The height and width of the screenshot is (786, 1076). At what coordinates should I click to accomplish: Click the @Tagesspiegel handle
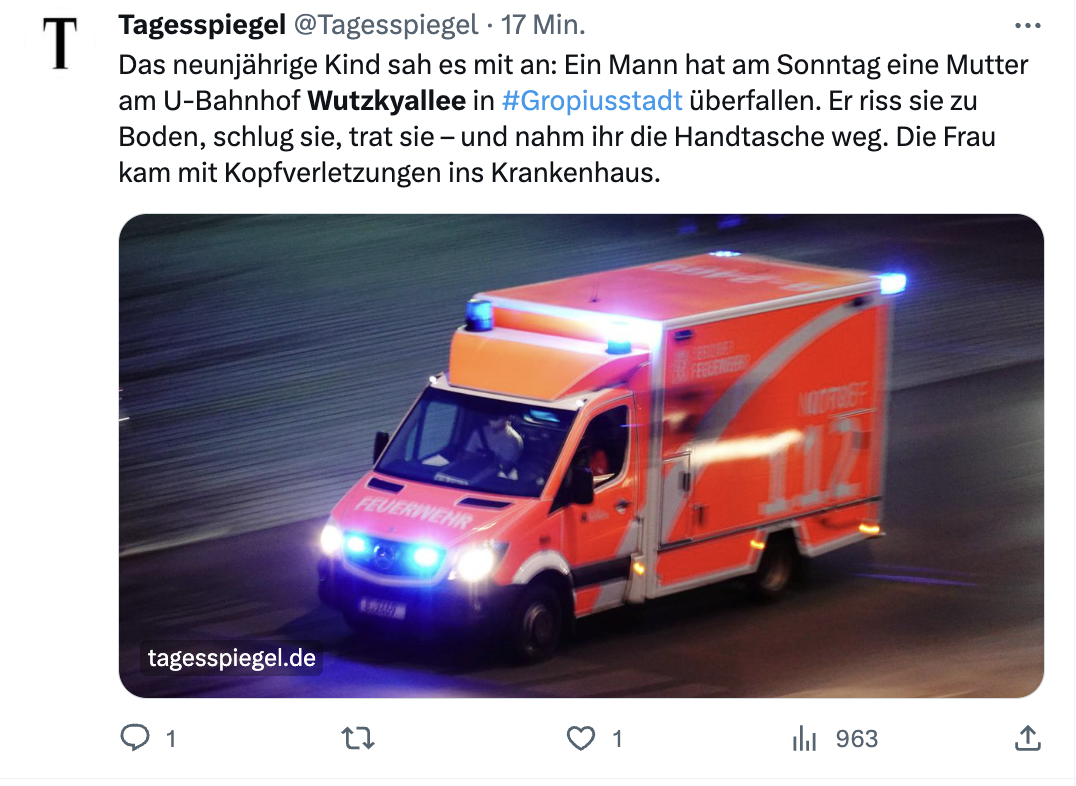tap(386, 25)
